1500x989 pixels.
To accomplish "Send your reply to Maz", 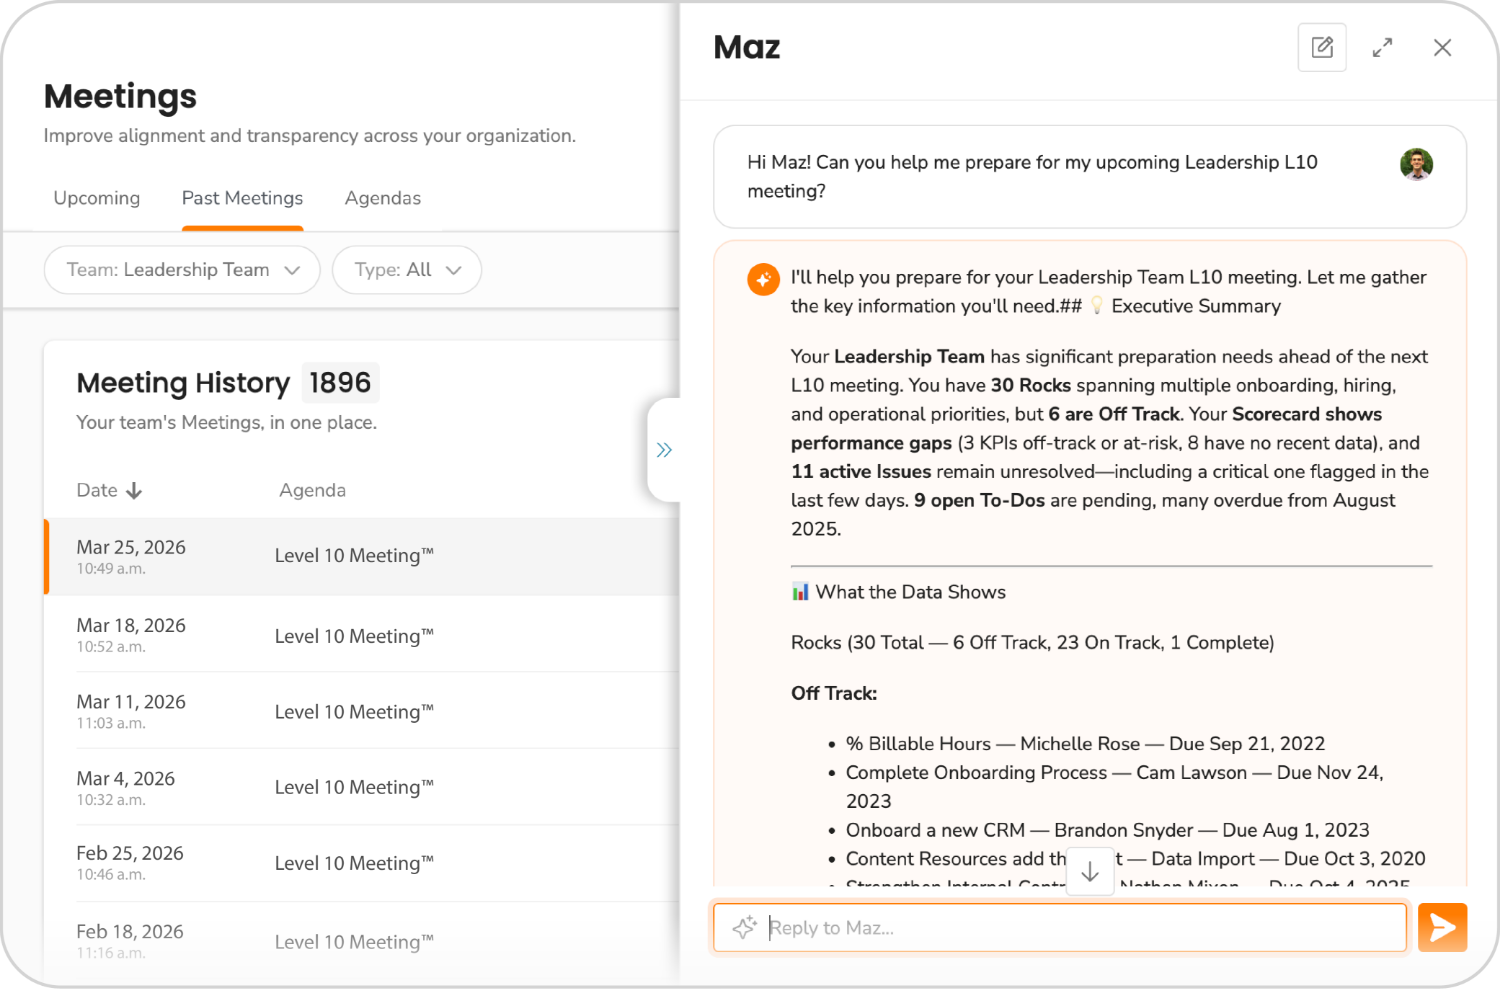I will 1442,927.
